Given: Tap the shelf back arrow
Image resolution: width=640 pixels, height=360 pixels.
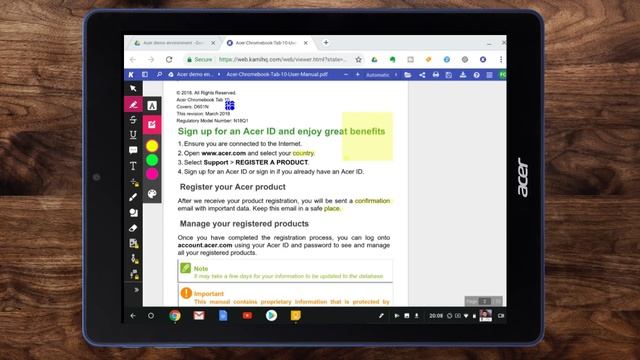Looking at the screenshot, I should tap(133, 316).
